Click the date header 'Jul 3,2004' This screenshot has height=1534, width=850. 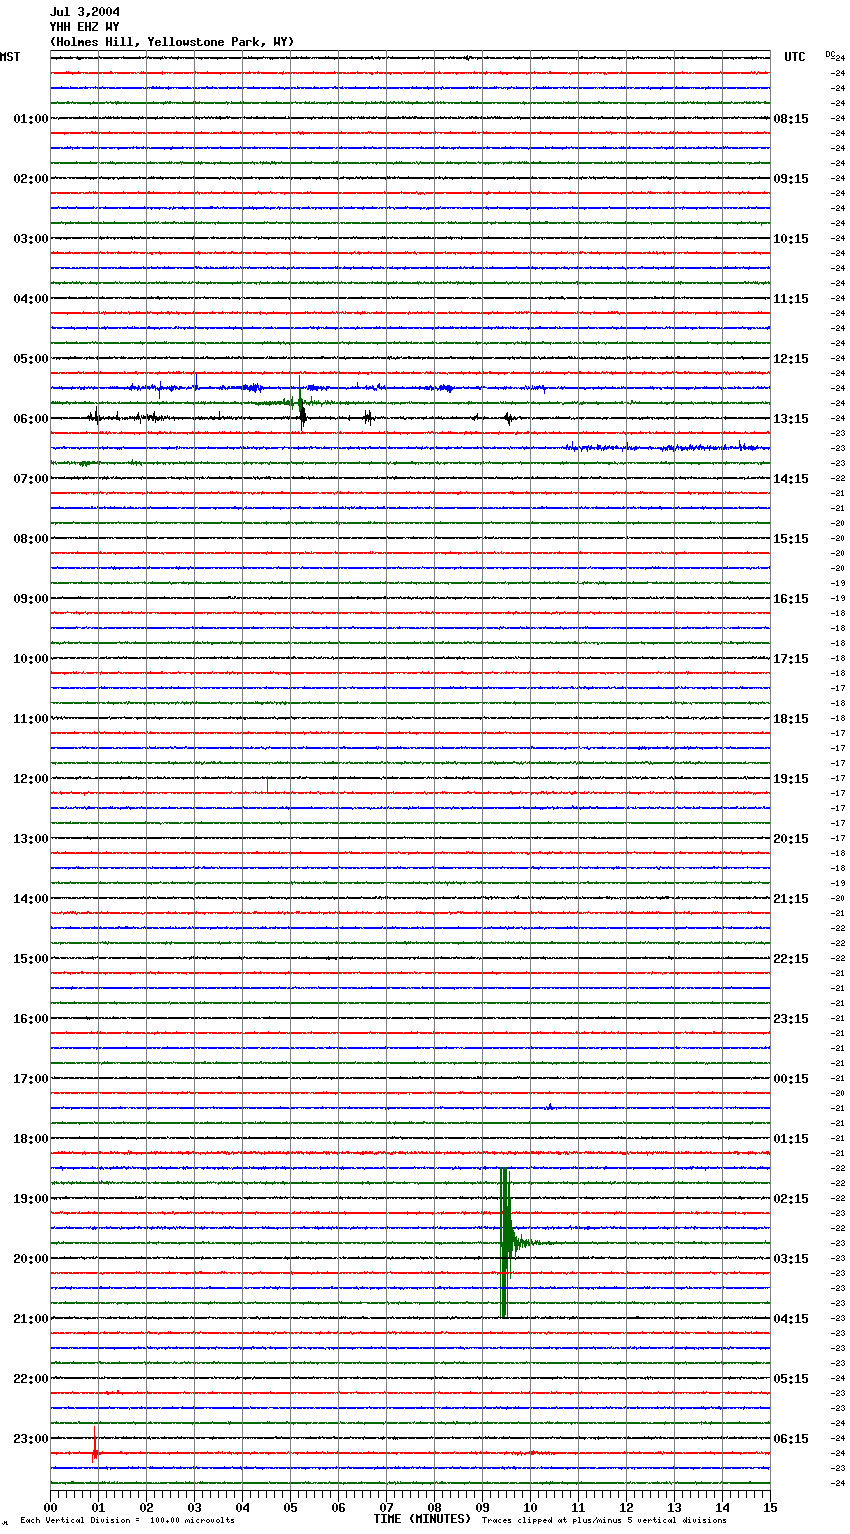point(85,12)
